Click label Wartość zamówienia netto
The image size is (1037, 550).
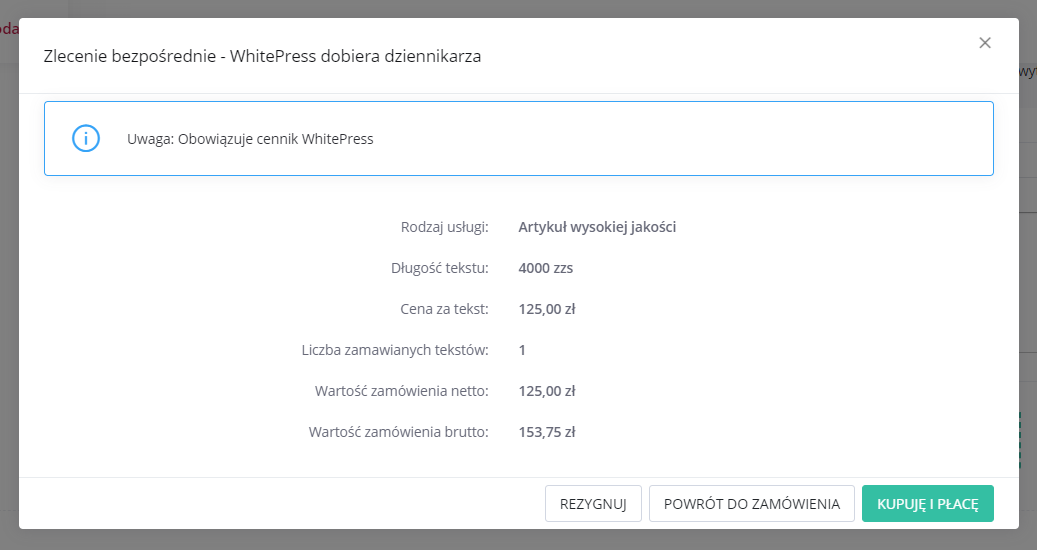pos(401,391)
